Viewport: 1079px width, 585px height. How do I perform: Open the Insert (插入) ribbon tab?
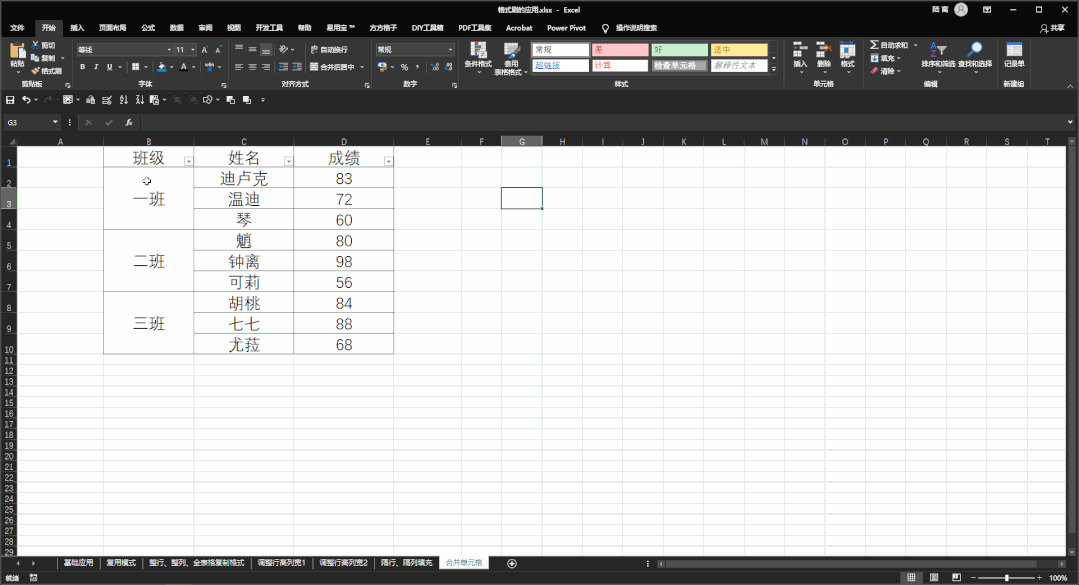(77, 28)
